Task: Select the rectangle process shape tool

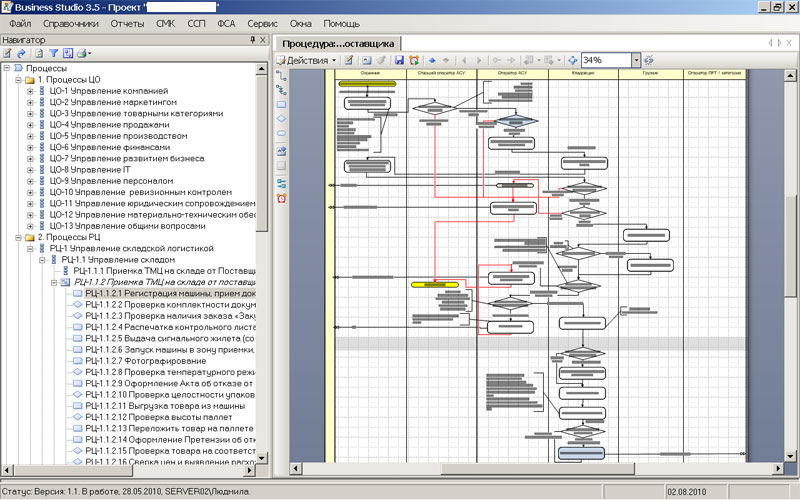Action: click(281, 104)
